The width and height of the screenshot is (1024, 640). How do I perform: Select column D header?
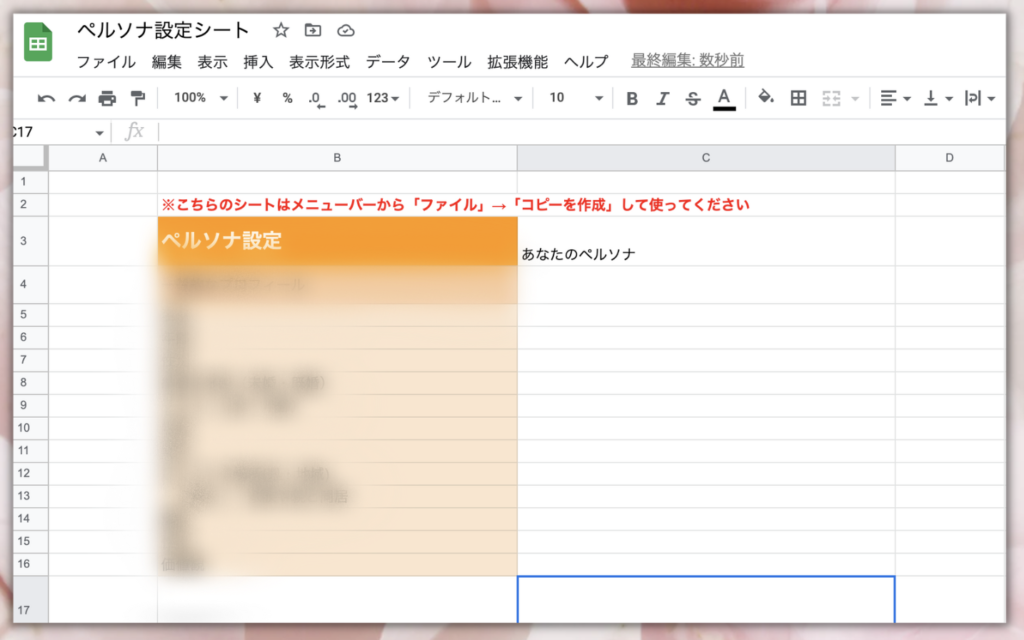(x=950, y=158)
